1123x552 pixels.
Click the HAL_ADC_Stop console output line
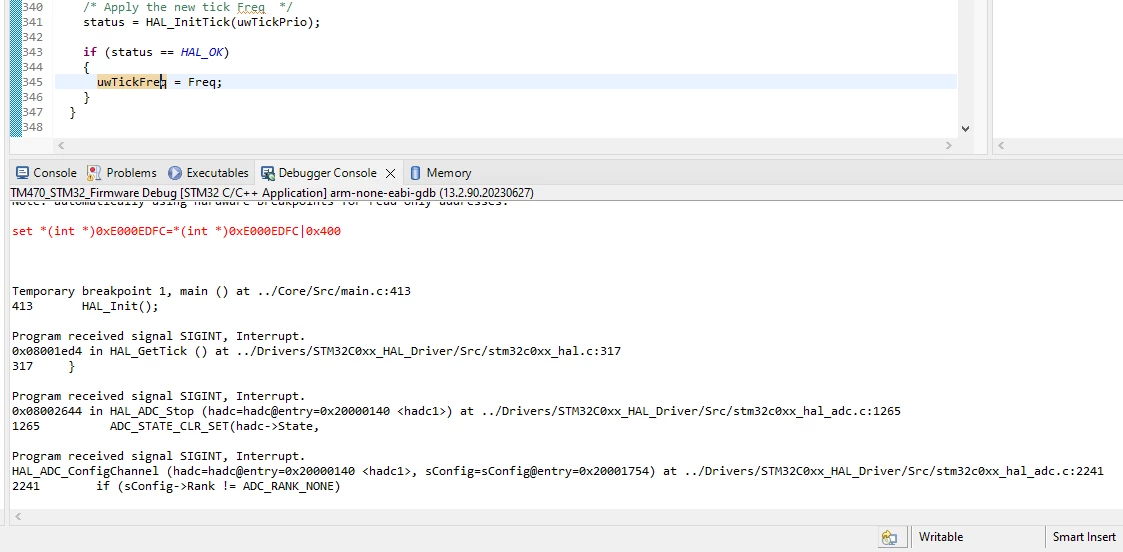[456, 412]
